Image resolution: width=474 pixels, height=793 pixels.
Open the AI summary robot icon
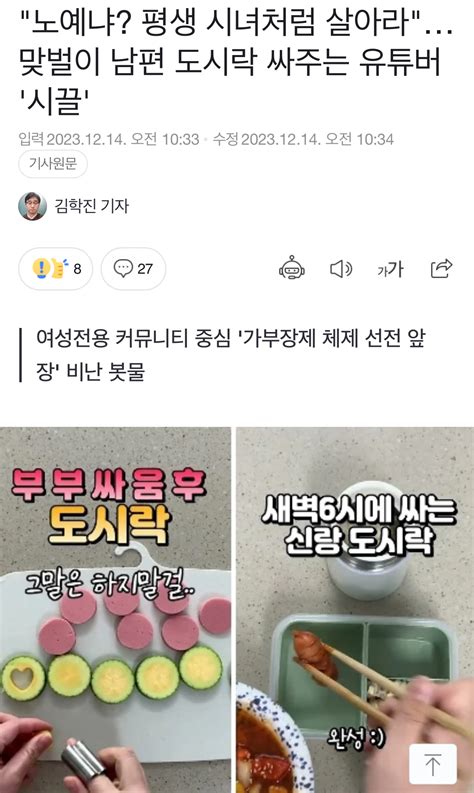pyautogui.click(x=292, y=269)
